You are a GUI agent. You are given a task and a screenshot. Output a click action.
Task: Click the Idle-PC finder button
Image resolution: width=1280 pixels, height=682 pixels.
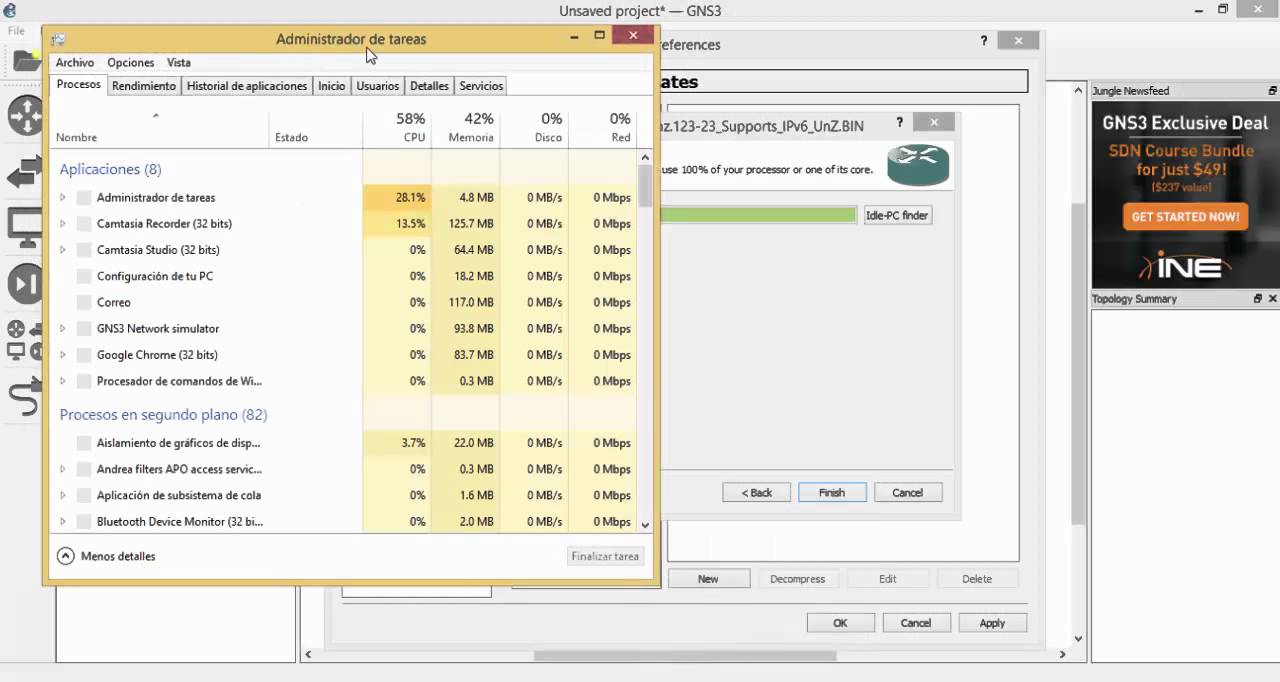(897, 215)
